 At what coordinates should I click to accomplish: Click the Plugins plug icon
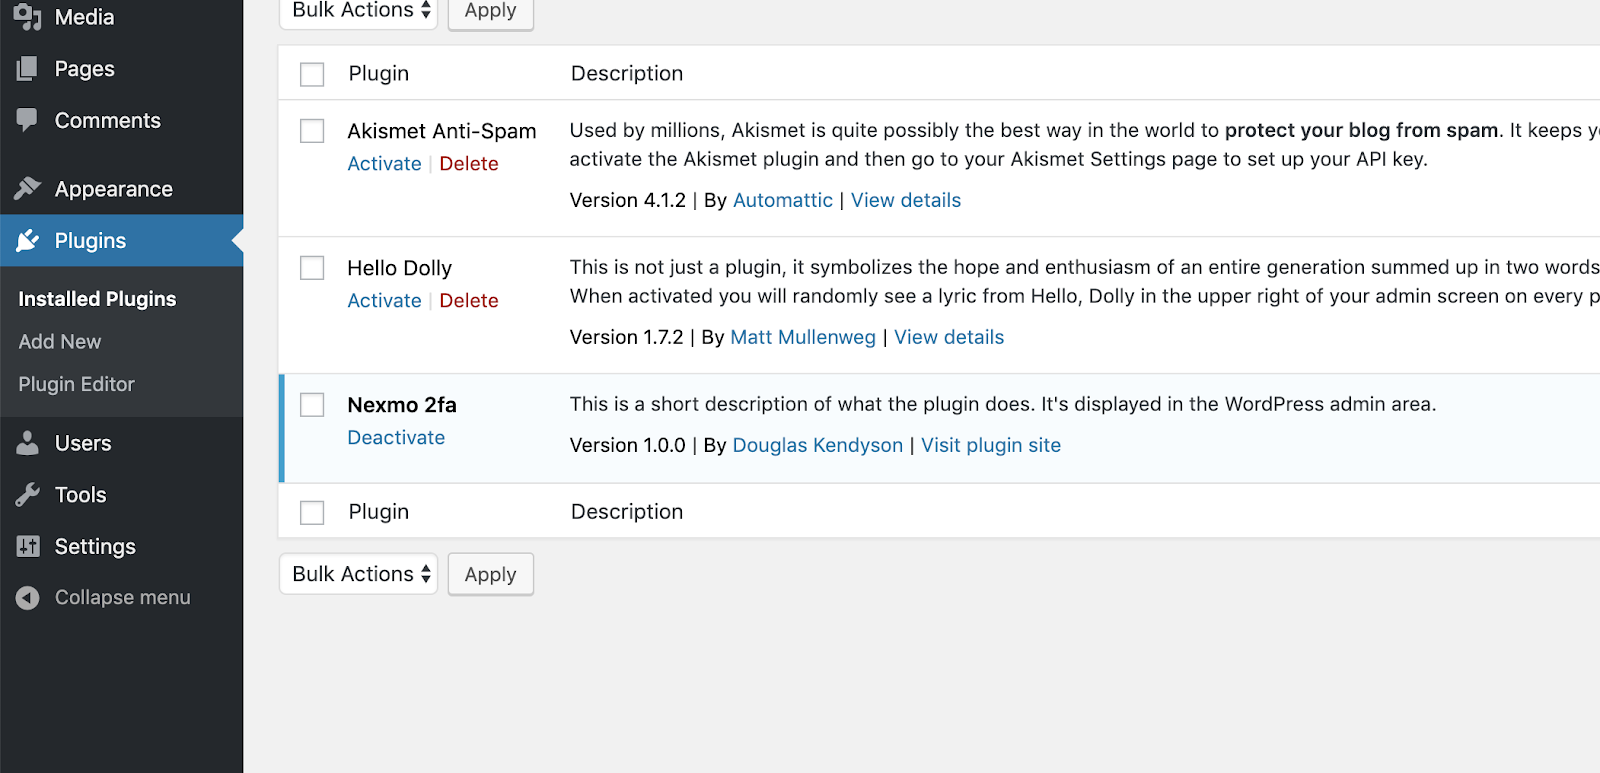click(28, 240)
